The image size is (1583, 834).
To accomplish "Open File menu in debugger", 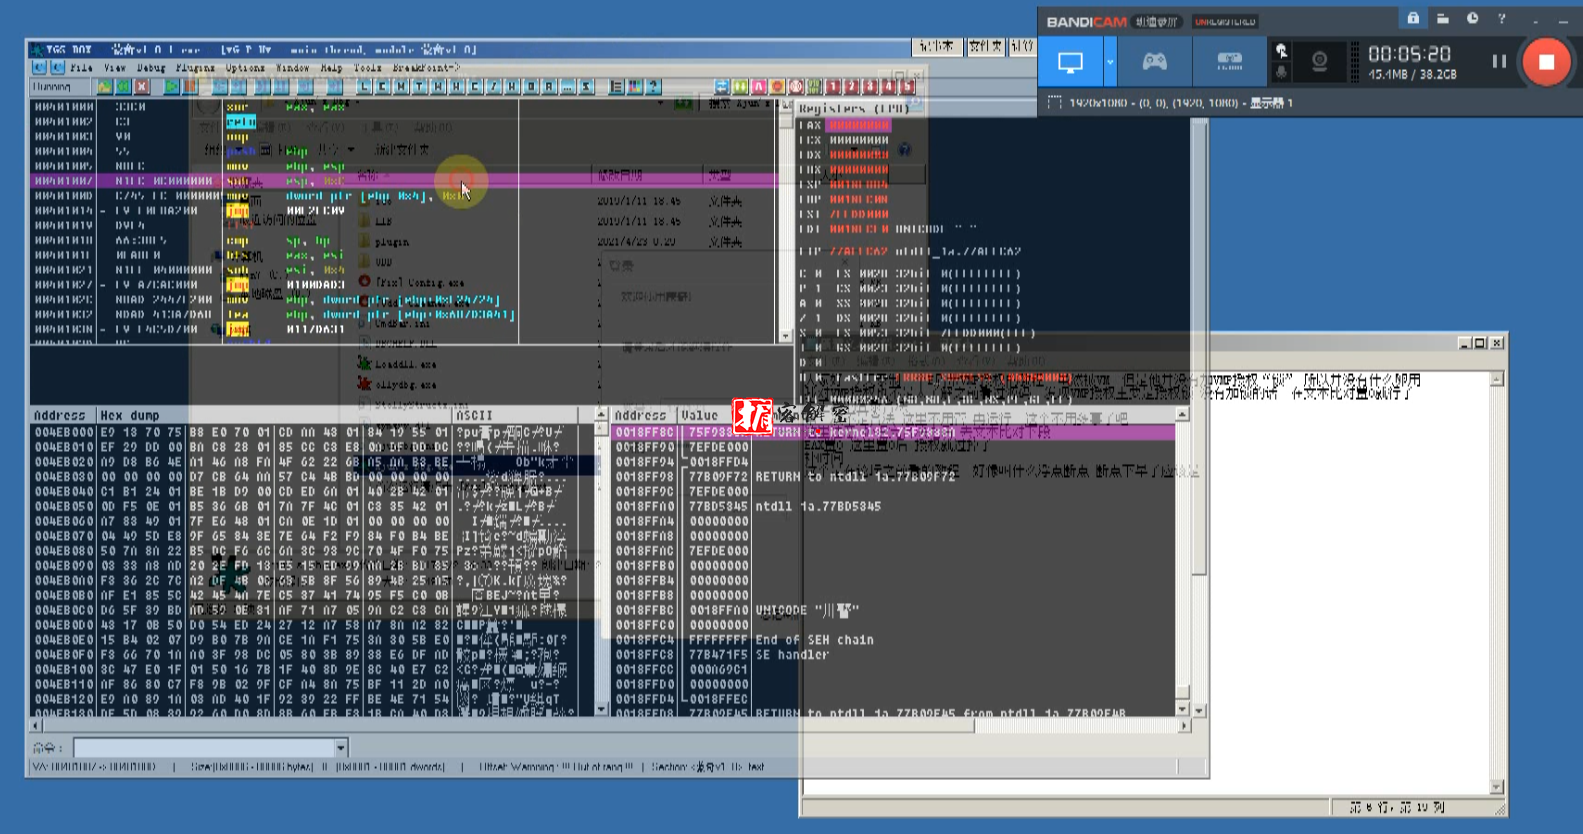I will 81,68.
